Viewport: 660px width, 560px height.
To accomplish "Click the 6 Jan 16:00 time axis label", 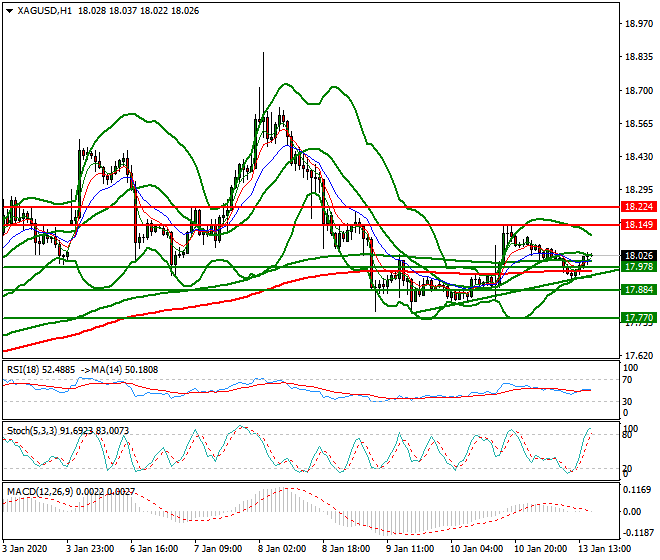I will [x=154, y=549].
